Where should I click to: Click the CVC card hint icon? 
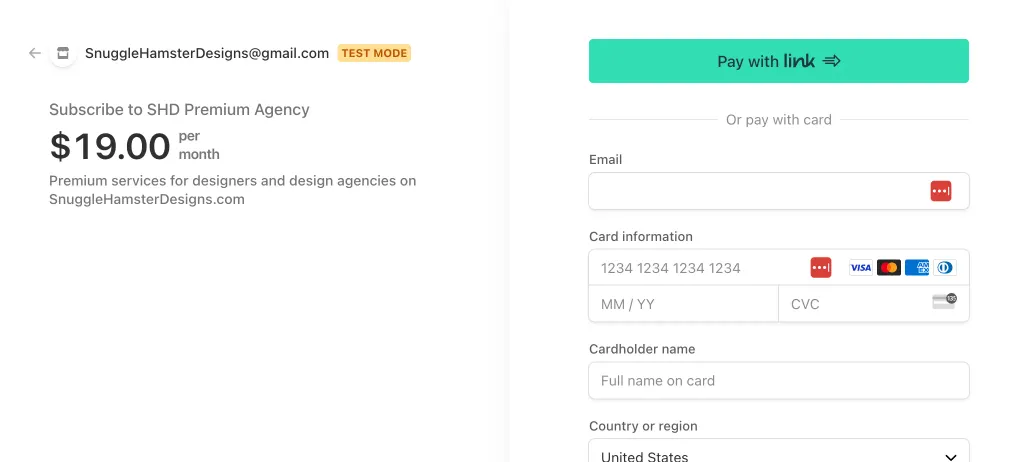point(945,301)
